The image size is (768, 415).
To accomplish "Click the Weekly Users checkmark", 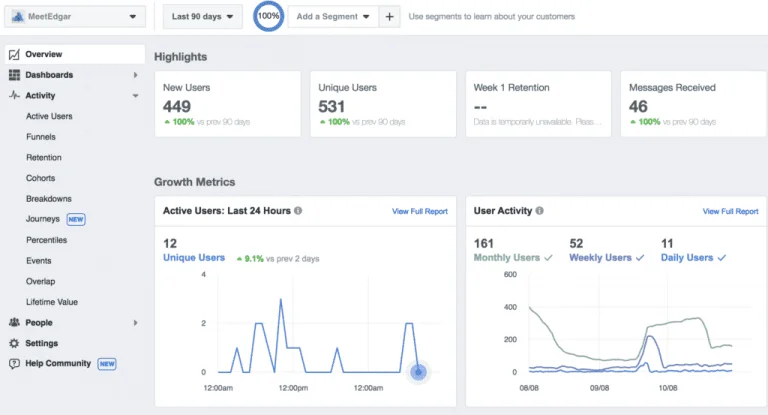I will click(x=640, y=258).
